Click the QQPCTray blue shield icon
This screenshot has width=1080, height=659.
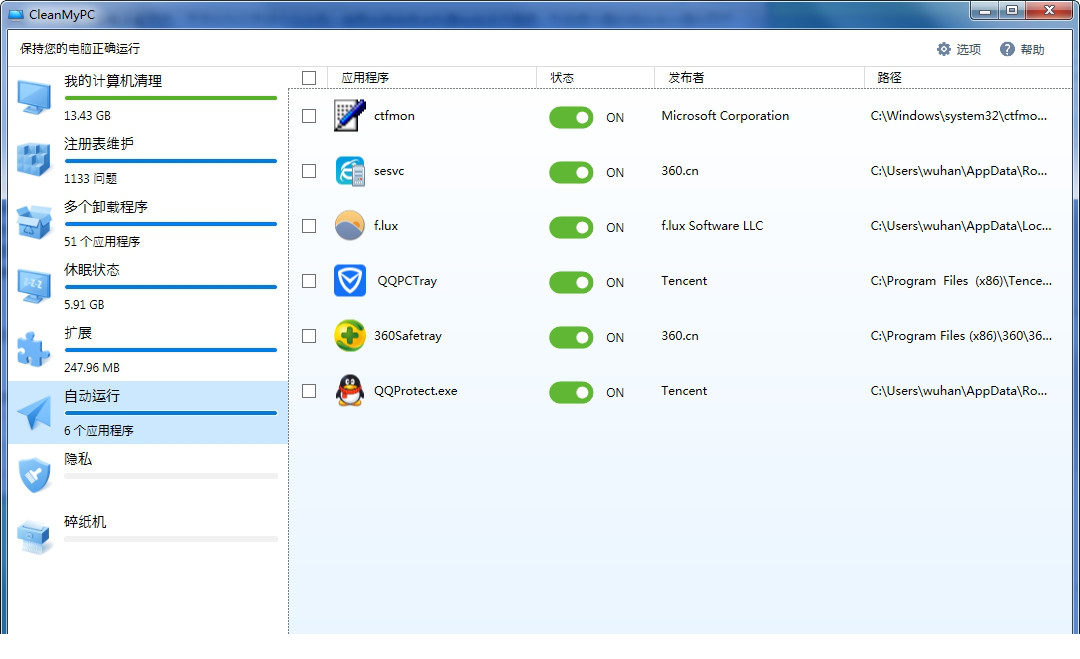pyautogui.click(x=350, y=281)
